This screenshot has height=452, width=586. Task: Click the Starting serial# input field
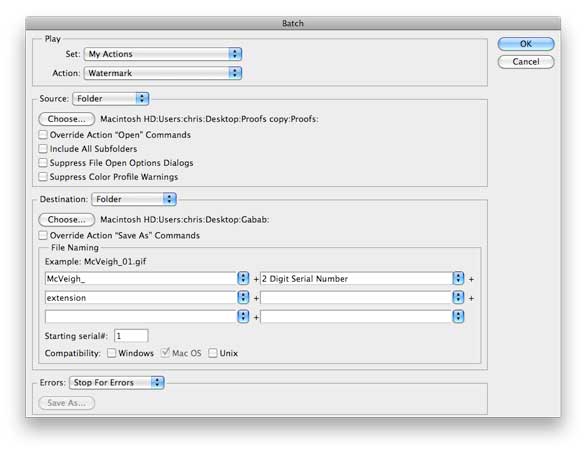coord(131,336)
